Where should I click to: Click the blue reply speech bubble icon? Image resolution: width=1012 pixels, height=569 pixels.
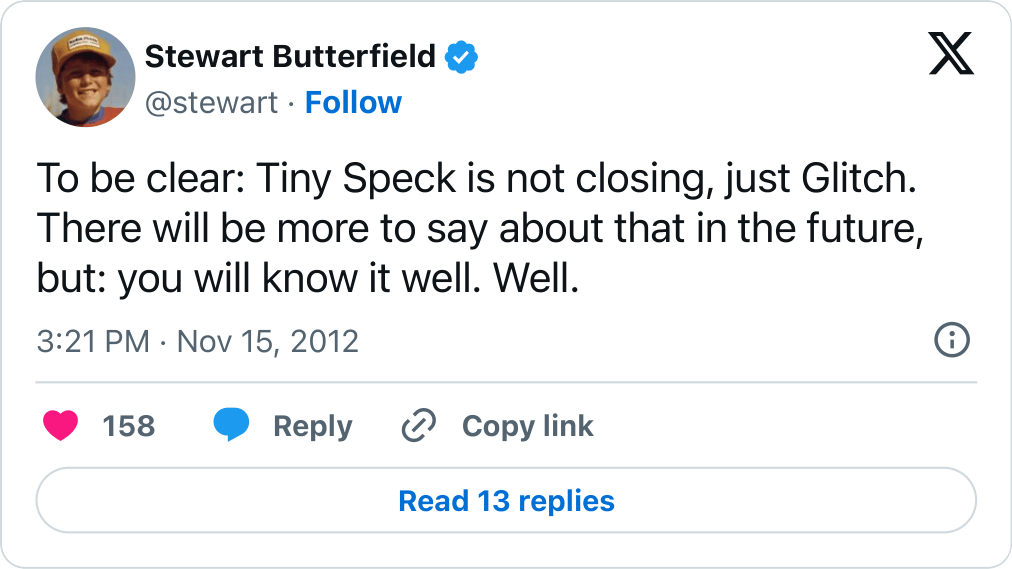[231, 426]
